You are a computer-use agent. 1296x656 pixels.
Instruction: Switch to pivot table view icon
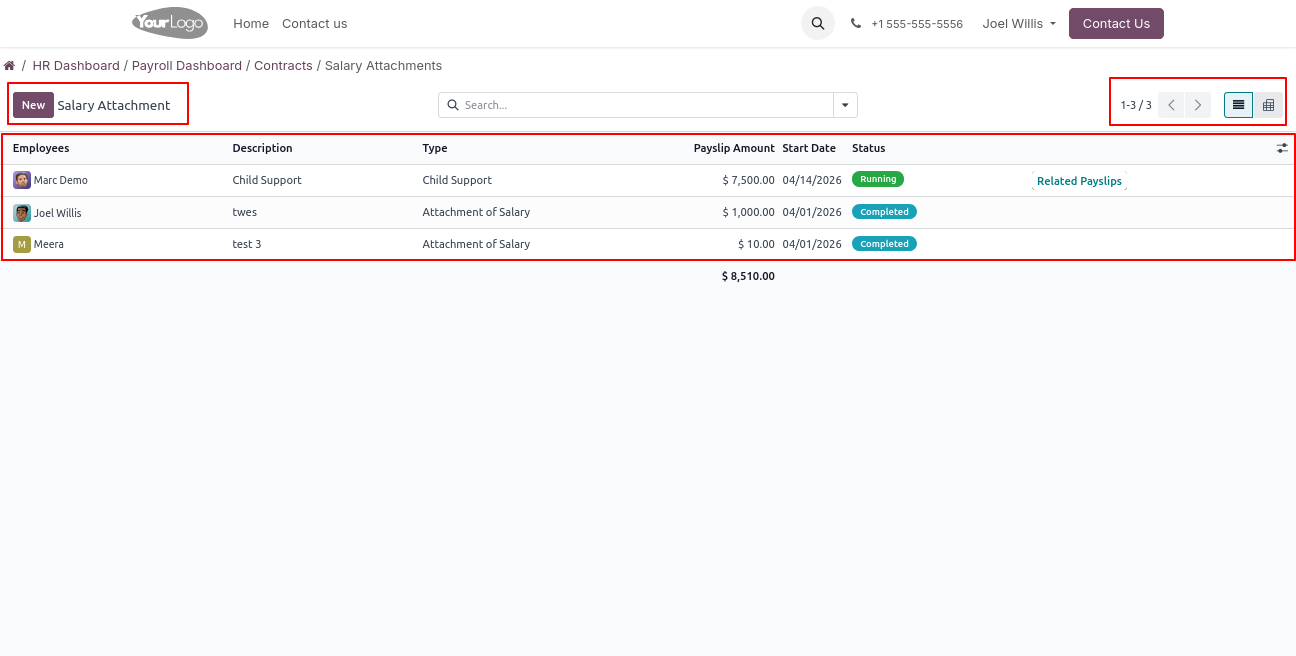[1268, 105]
